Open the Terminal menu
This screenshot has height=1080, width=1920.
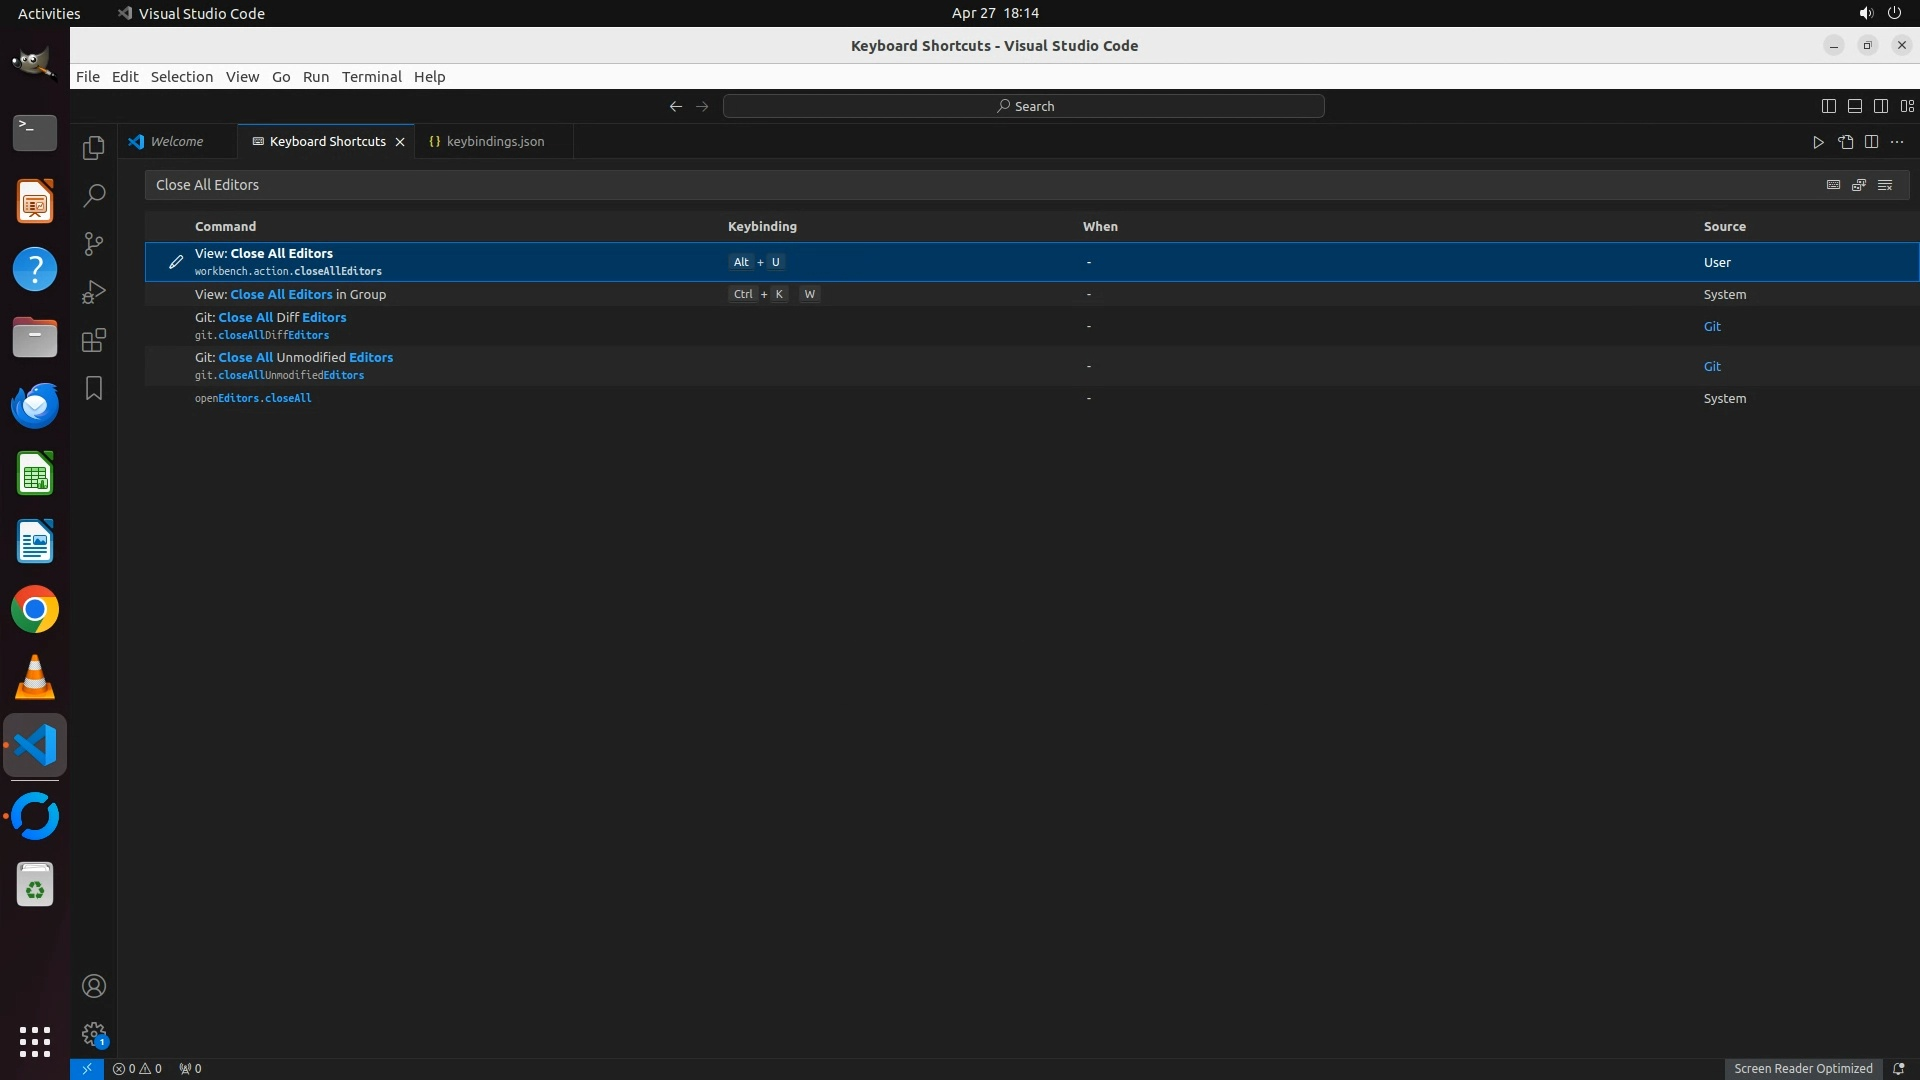(x=371, y=77)
